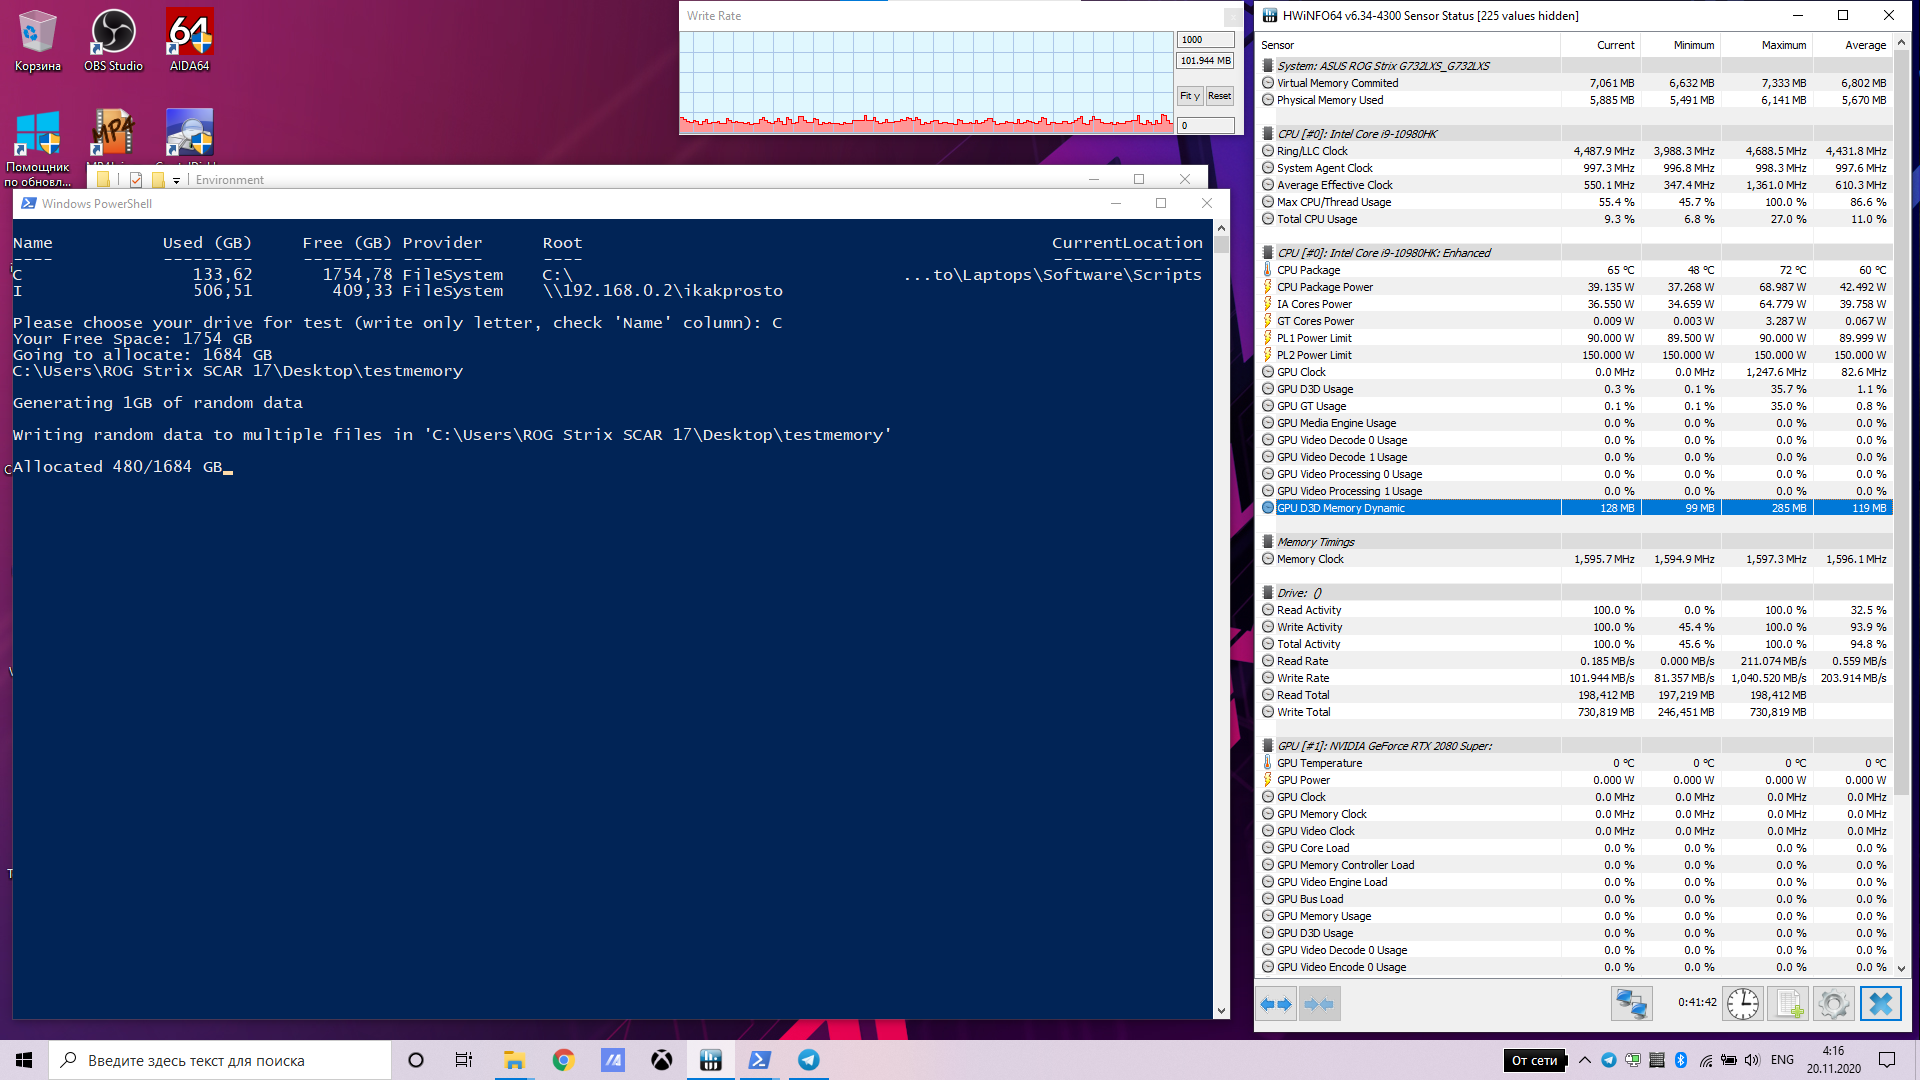Click the PowerShell title bar icon

click(28, 203)
